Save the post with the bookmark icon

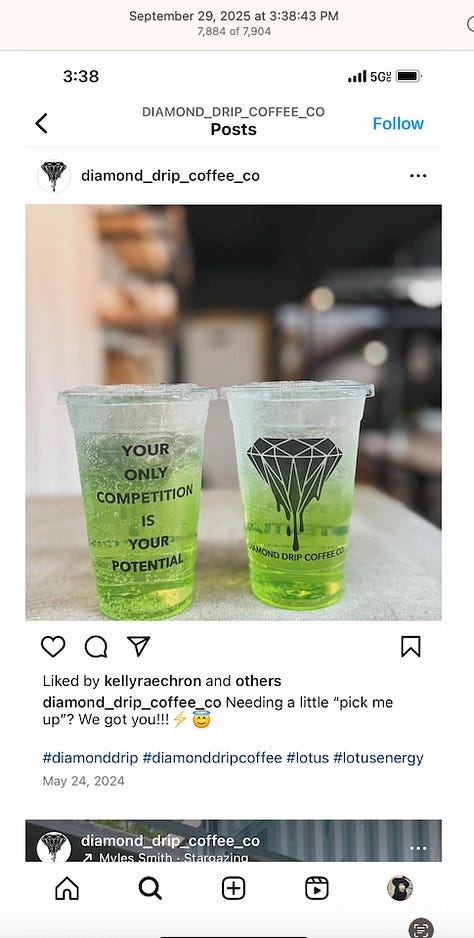pos(411,646)
